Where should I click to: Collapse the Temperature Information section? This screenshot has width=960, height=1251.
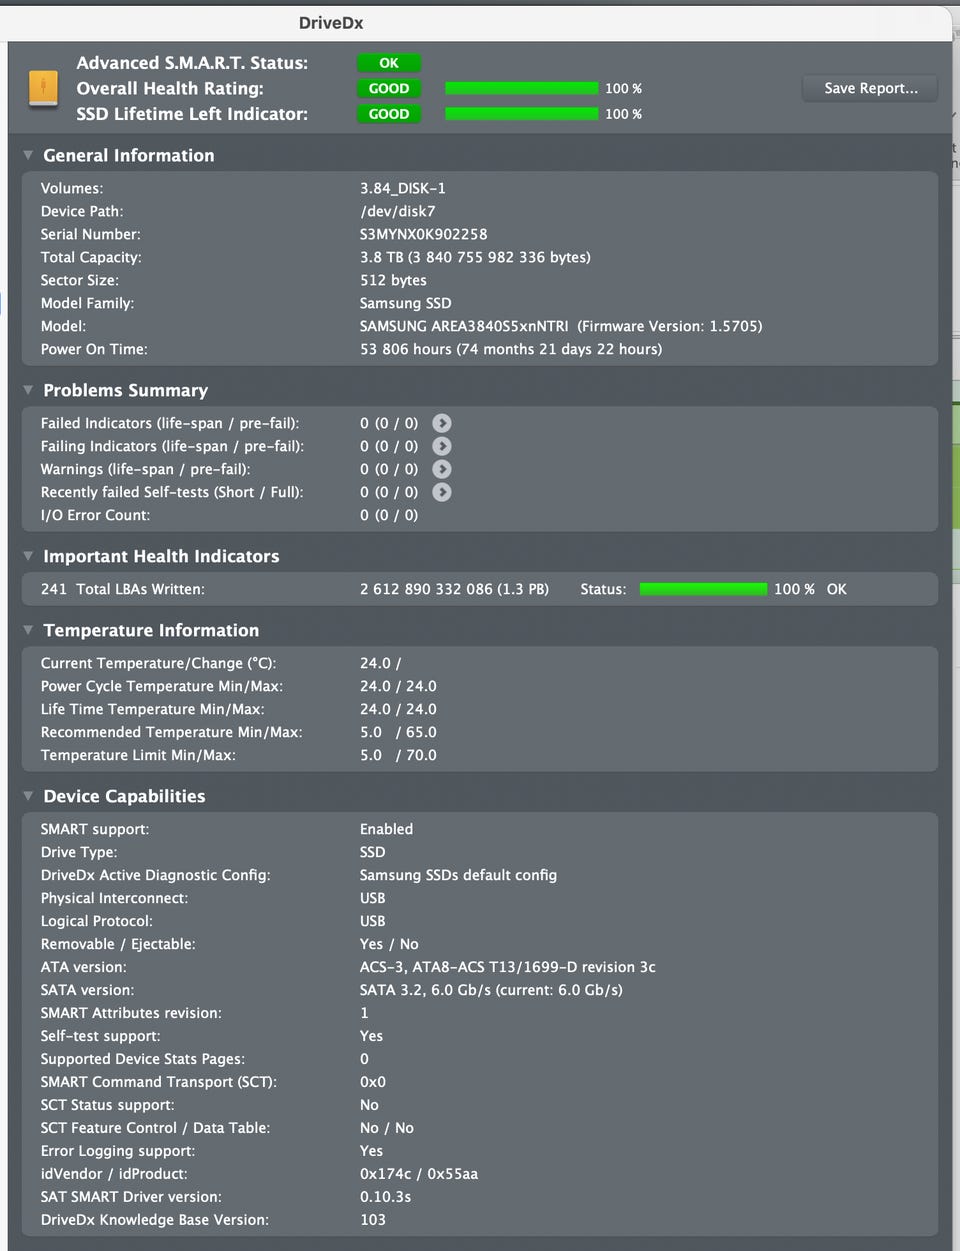[28, 630]
